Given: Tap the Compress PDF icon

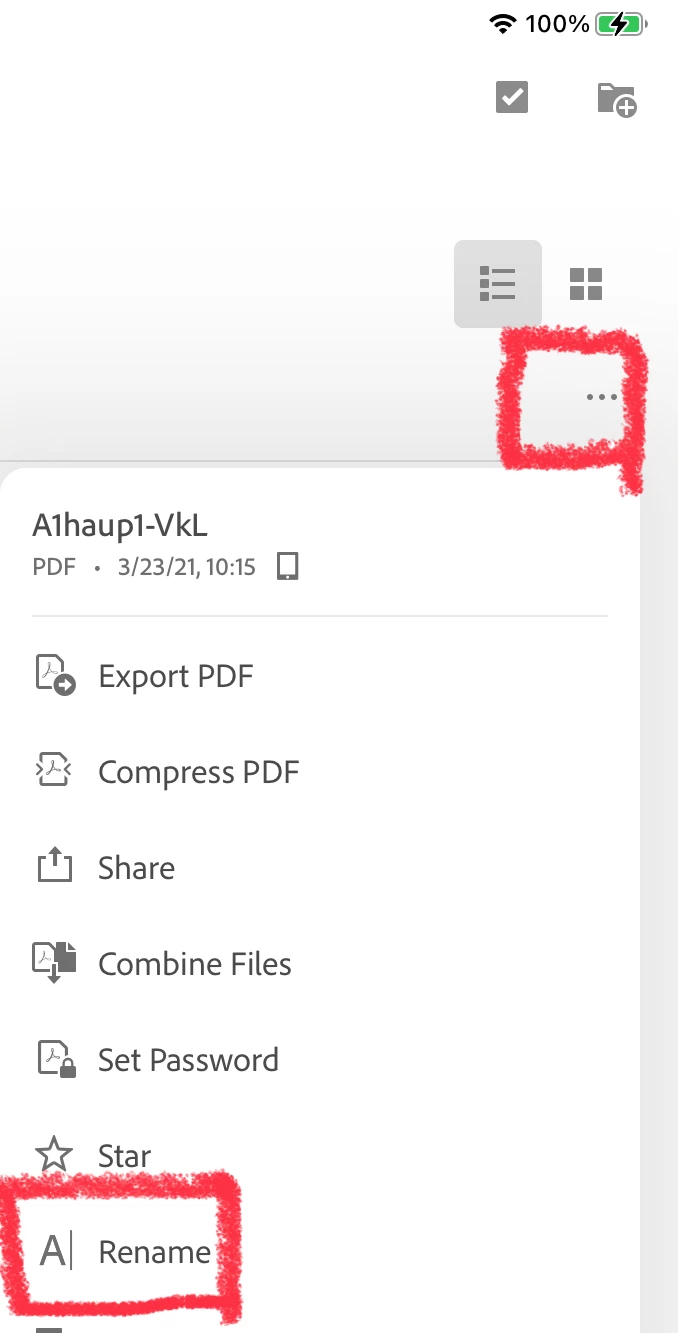Looking at the screenshot, I should 55,771.
